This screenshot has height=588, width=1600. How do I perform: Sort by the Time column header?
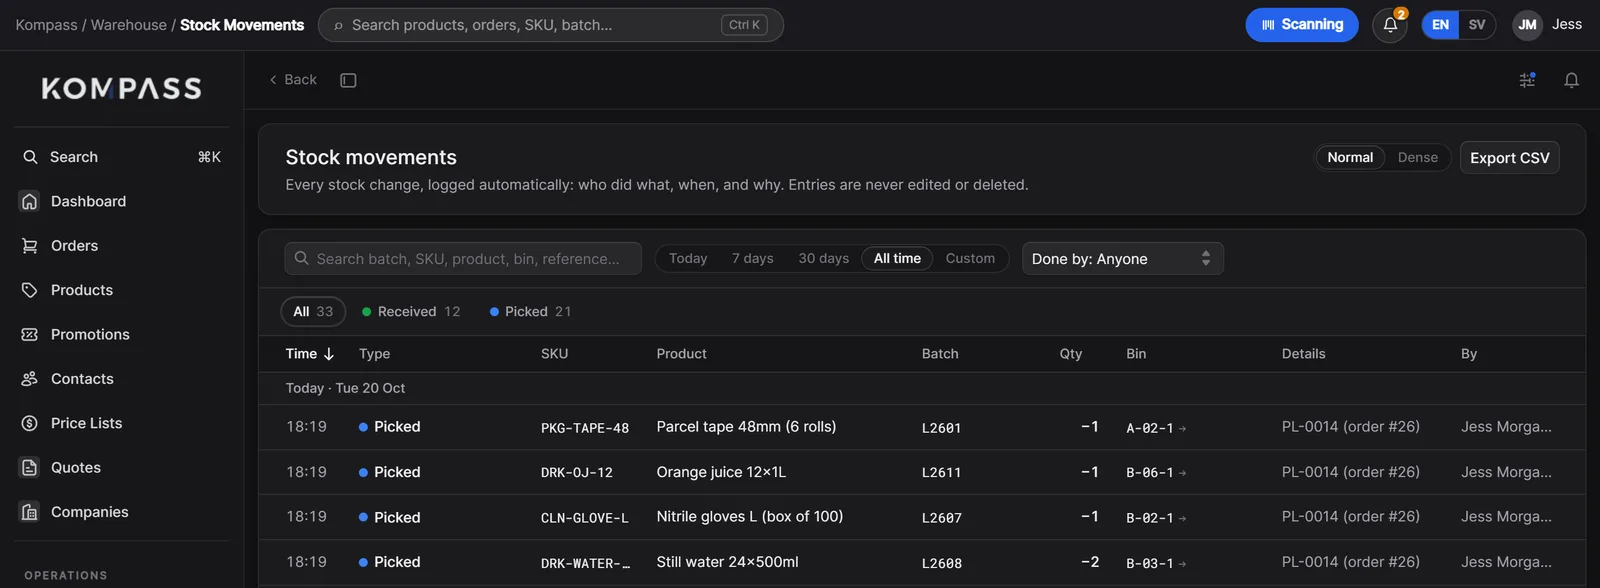click(309, 354)
